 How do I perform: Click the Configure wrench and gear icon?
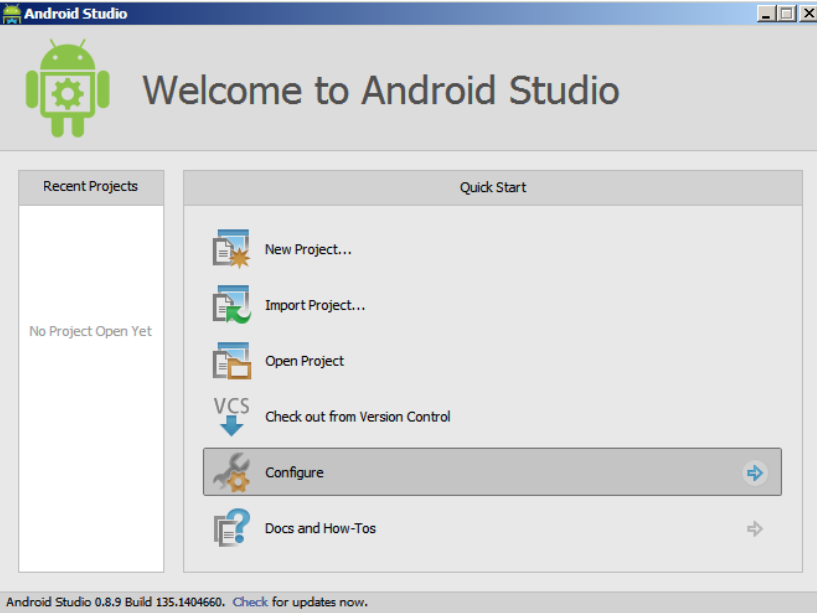(x=231, y=472)
